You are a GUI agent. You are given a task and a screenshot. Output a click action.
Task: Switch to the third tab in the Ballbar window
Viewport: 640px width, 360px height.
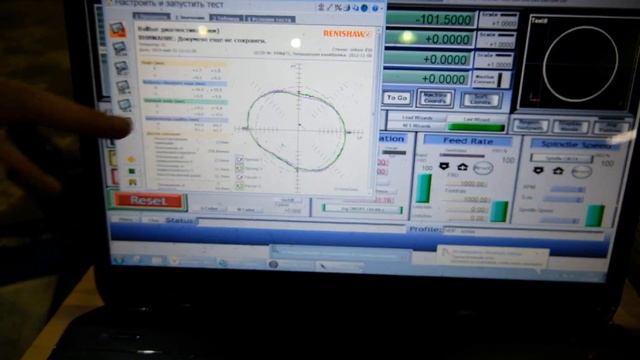tap(226, 19)
